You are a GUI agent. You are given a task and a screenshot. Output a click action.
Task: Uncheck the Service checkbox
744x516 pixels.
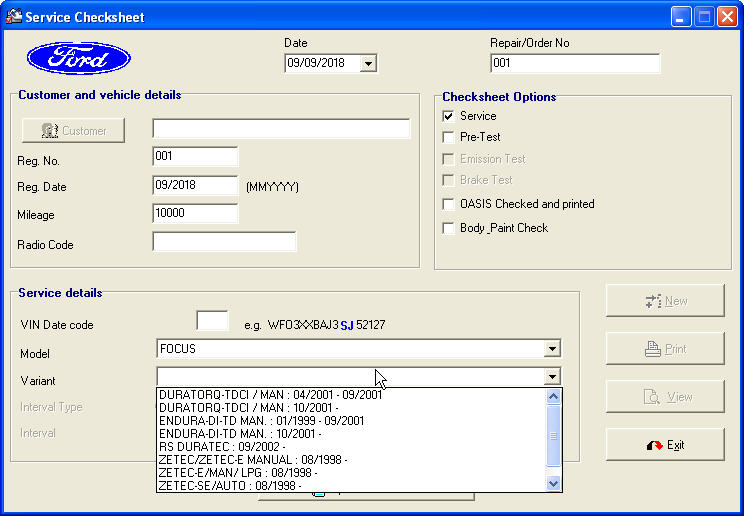point(448,116)
